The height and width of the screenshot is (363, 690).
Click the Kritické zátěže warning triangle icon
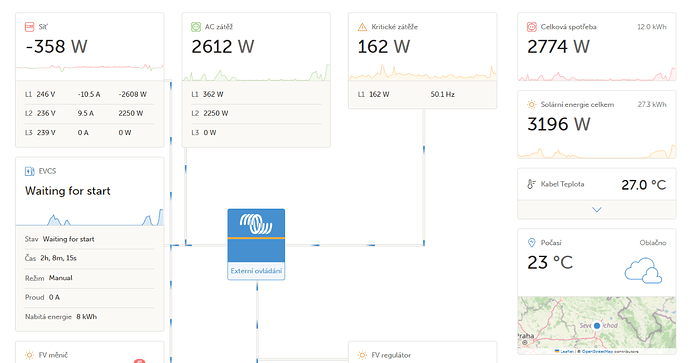(362, 27)
